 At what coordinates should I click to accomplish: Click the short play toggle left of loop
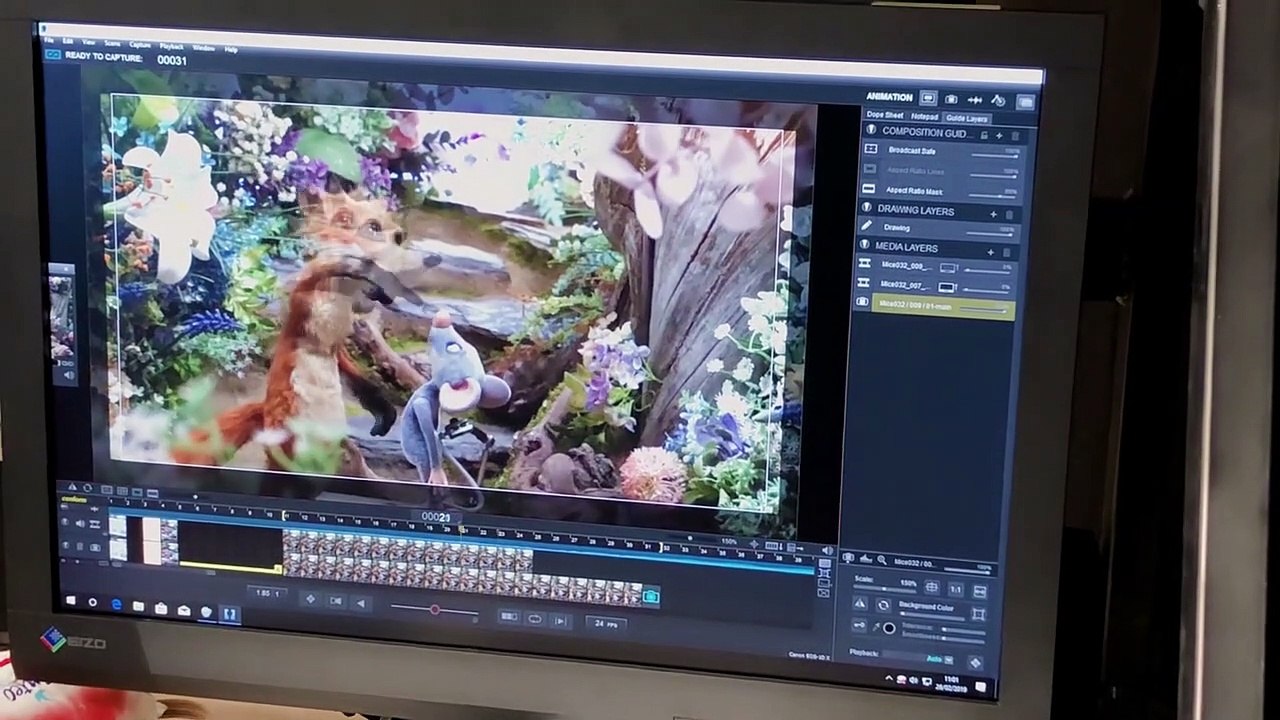(509, 617)
